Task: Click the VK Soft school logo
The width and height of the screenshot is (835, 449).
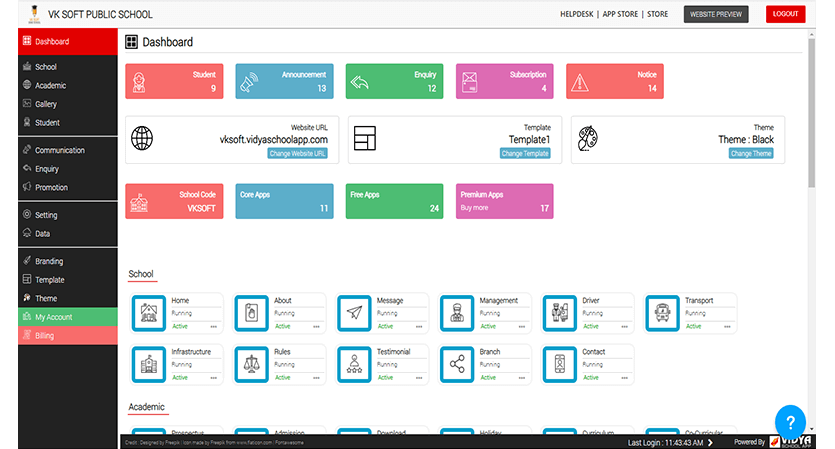Action: click(35, 14)
